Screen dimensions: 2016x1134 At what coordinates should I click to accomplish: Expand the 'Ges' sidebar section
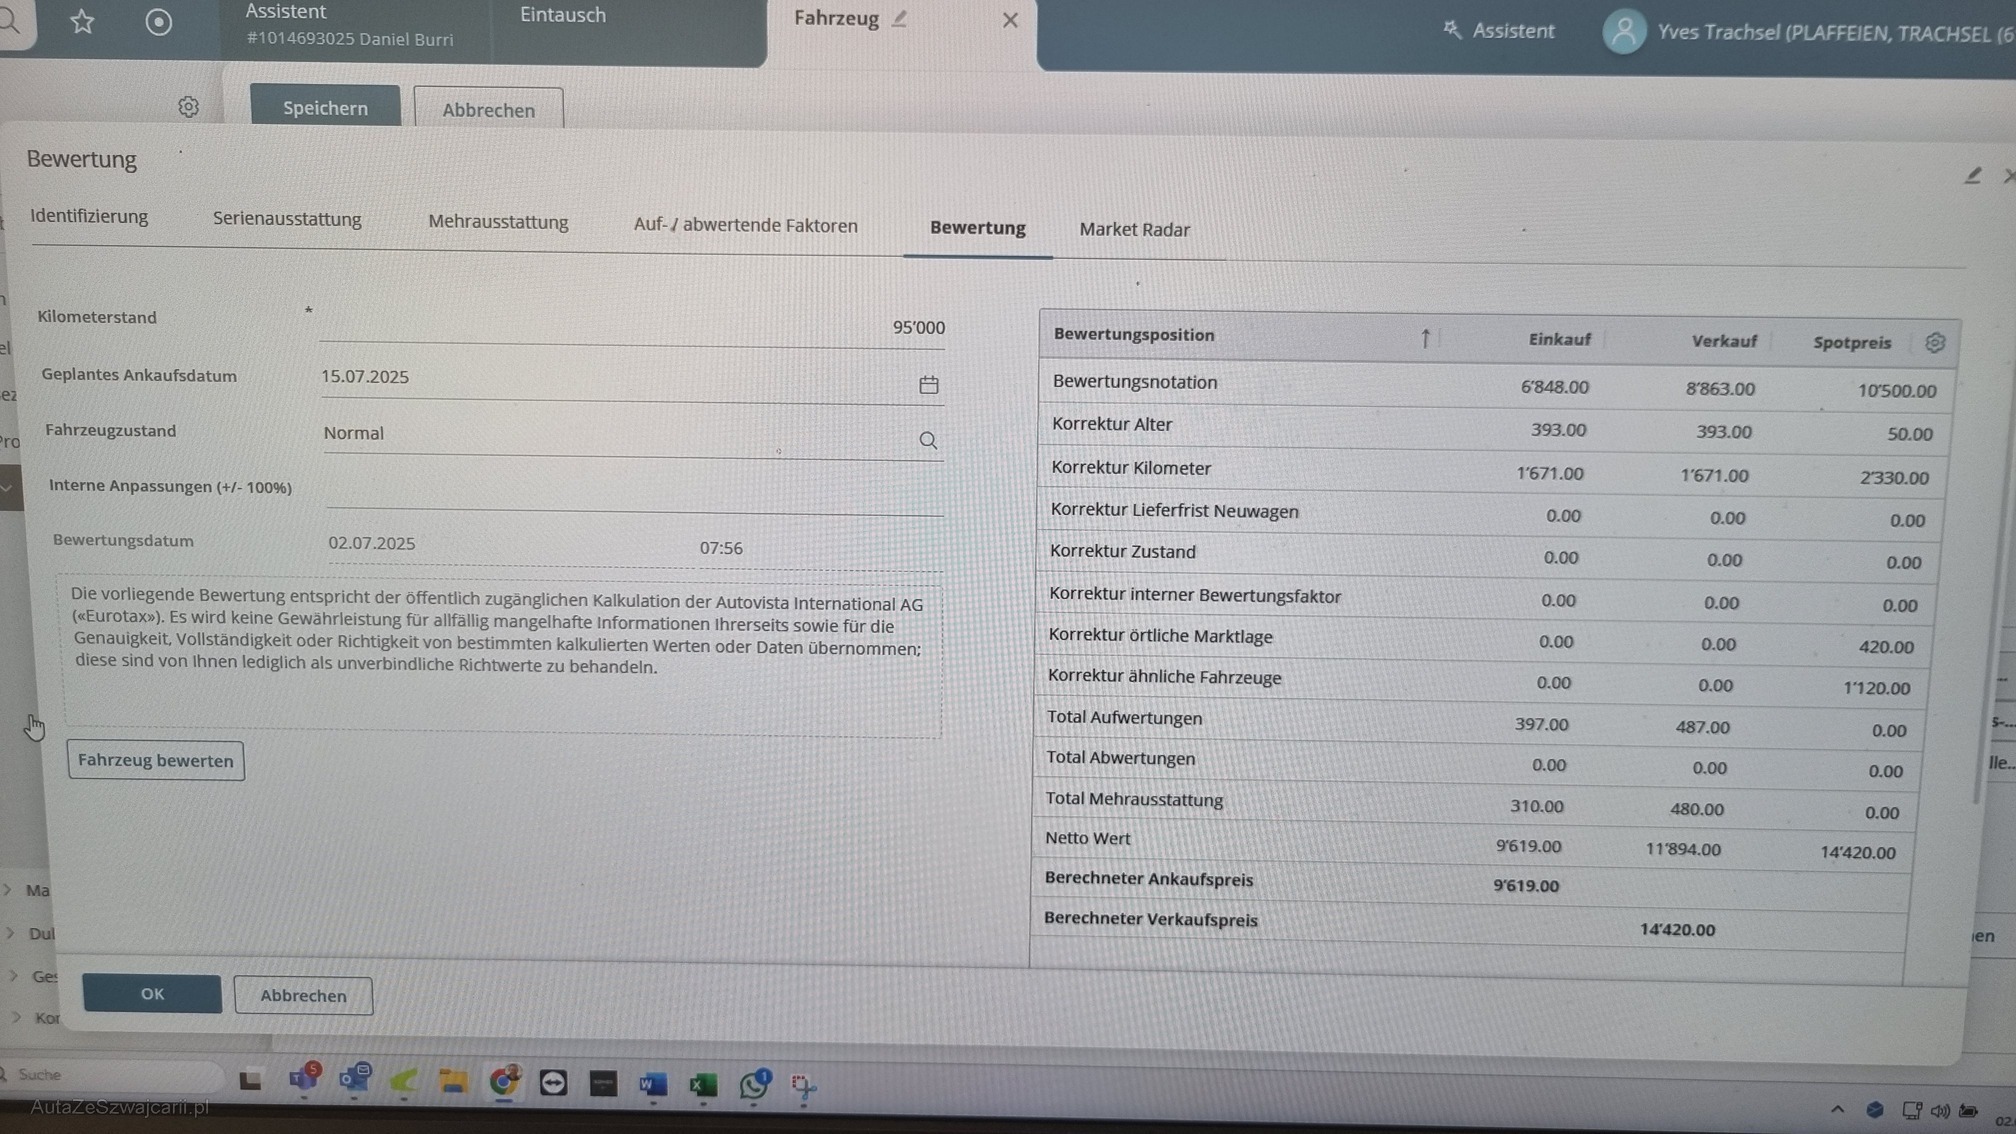(x=13, y=975)
